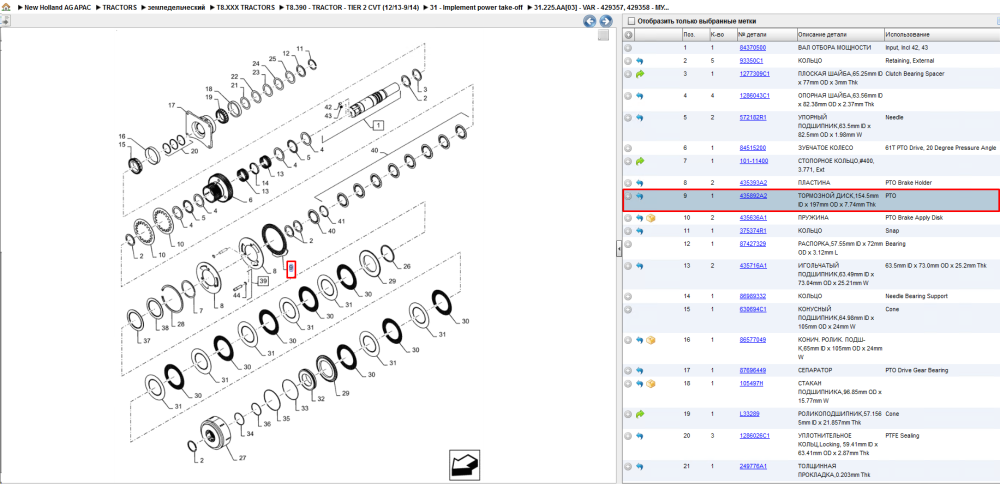
Task: Open part number link L33289
Action: [x=749, y=414]
